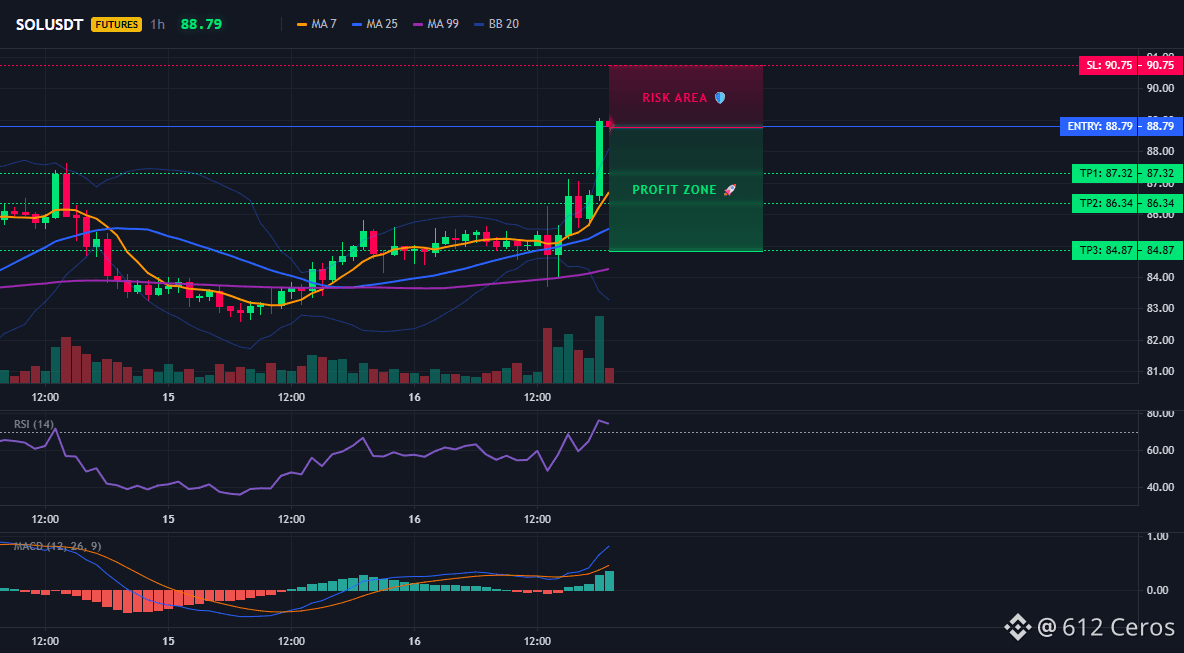Click the rocket icon beside PROFIT ZONE

pyautogui.click(x=729, y=190)
